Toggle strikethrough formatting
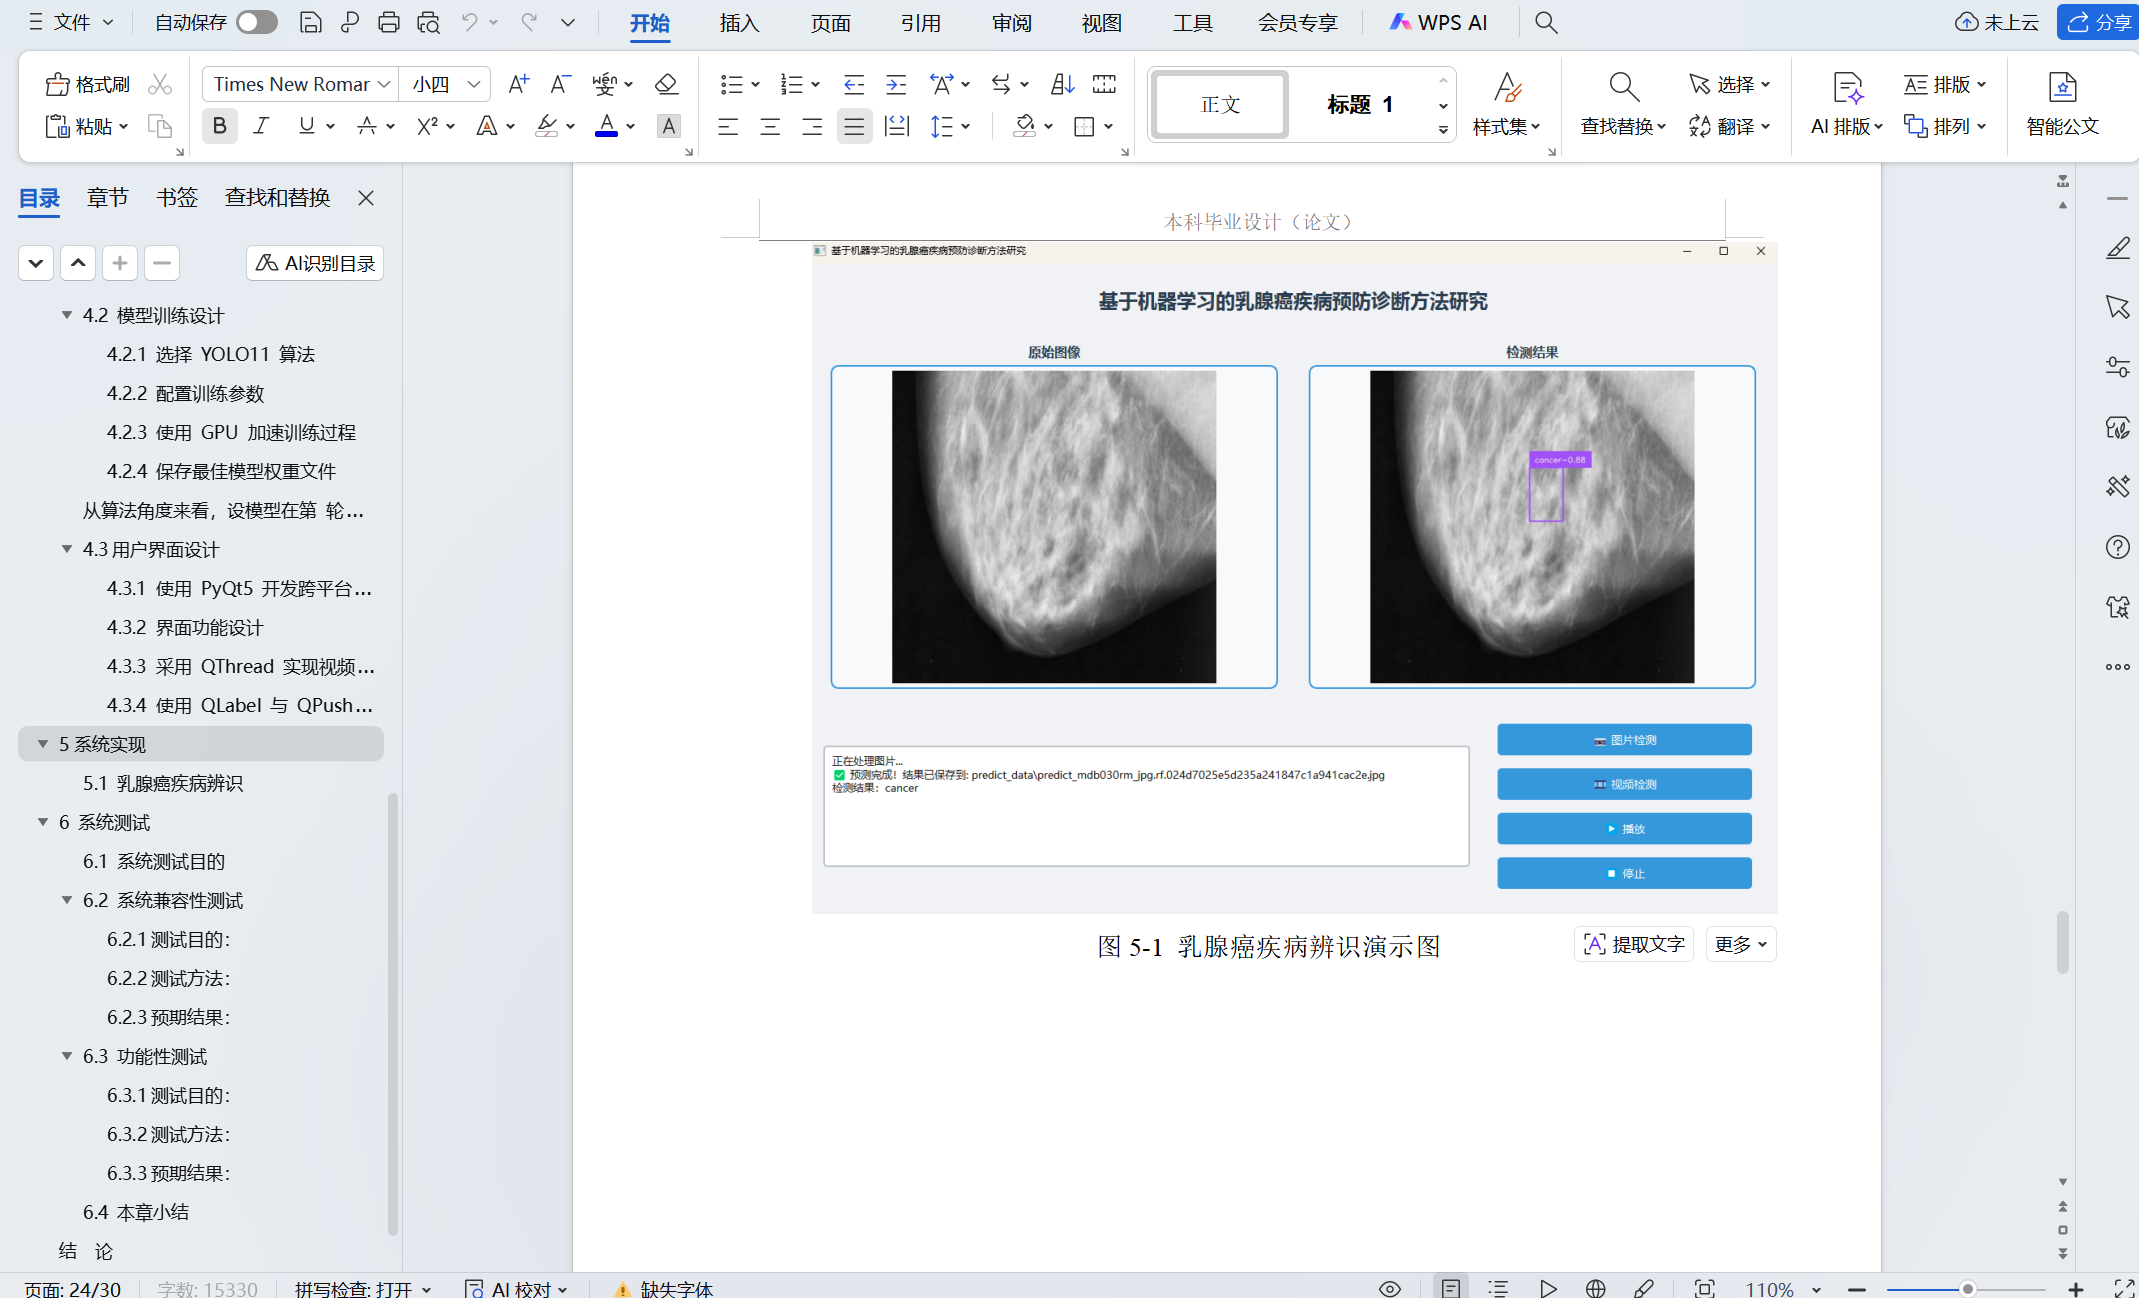2139x1298 pixels. click(x=367, y=126)
